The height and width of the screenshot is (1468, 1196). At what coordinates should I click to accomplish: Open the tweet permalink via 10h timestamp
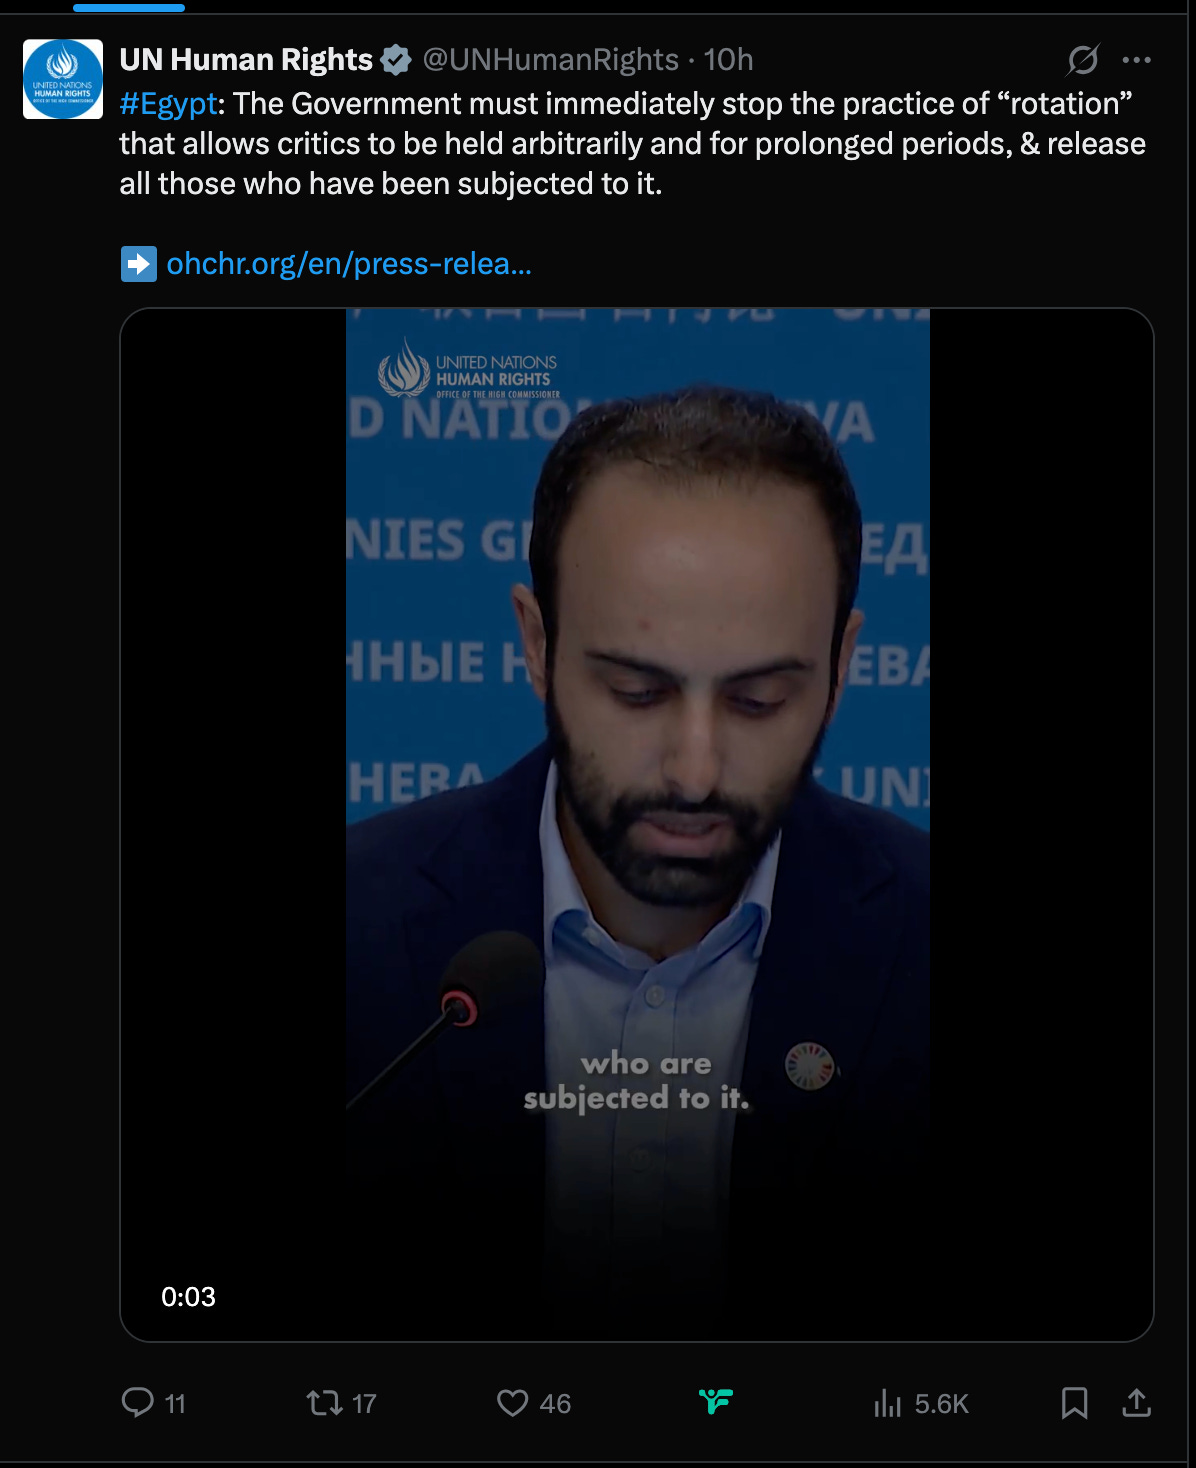[x=728, y=60]
